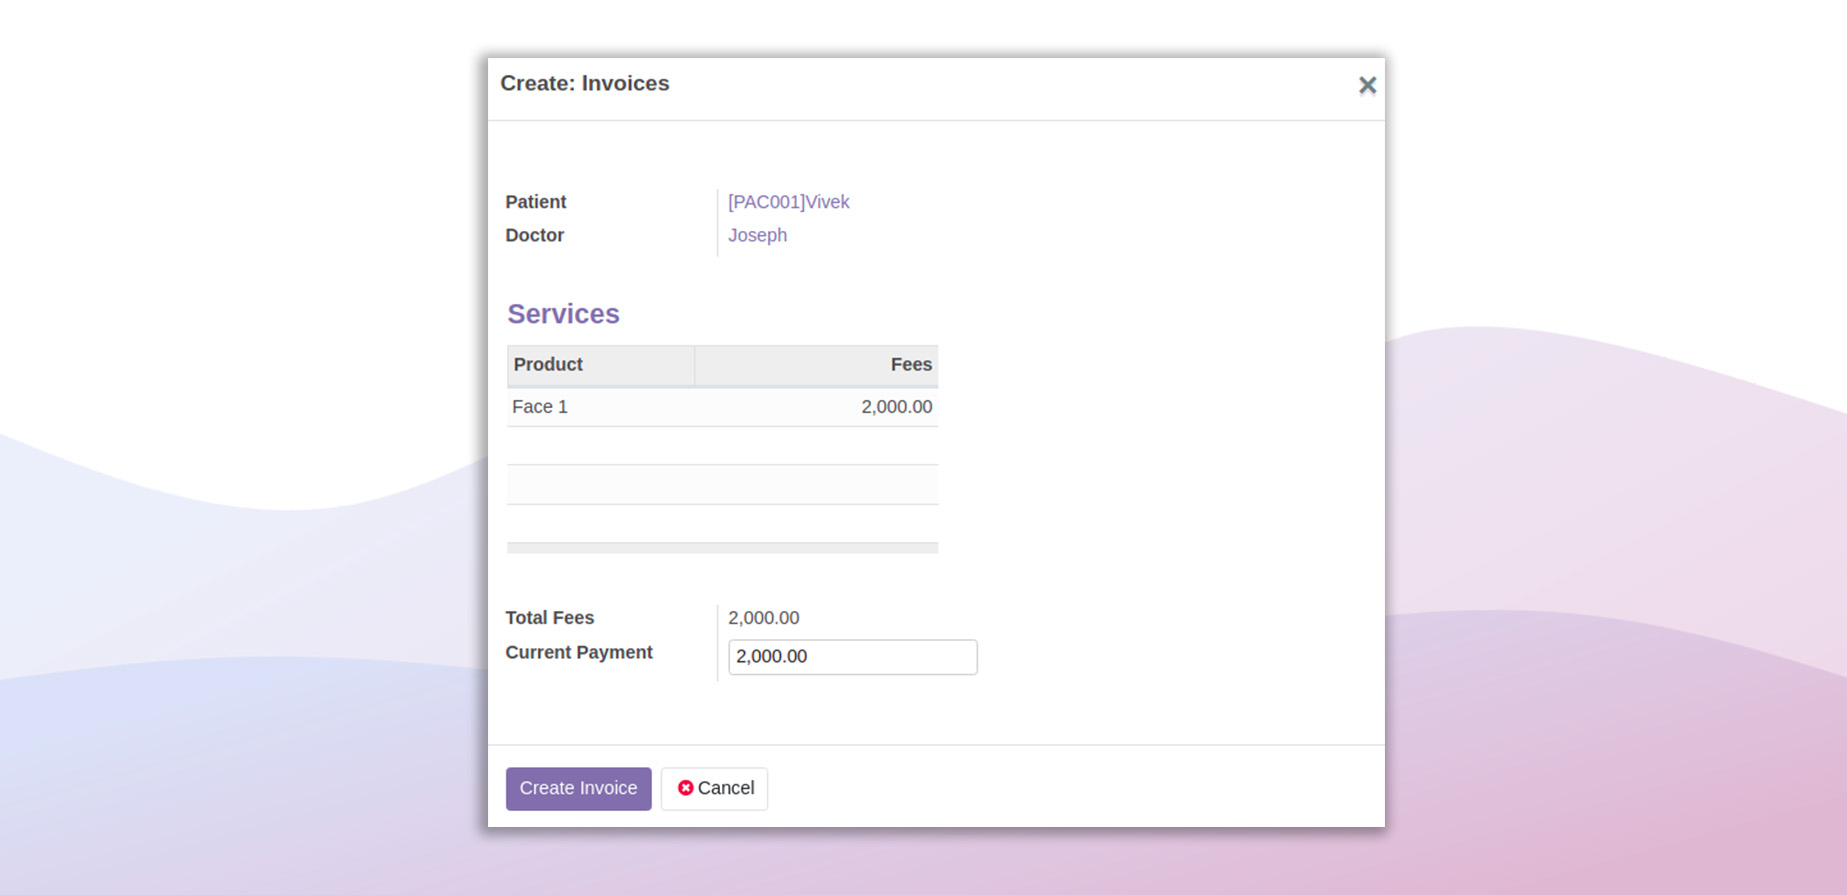Click the Current Payment input field
Viewport: 1847px width, 895px height.
(x=852, y=657)
